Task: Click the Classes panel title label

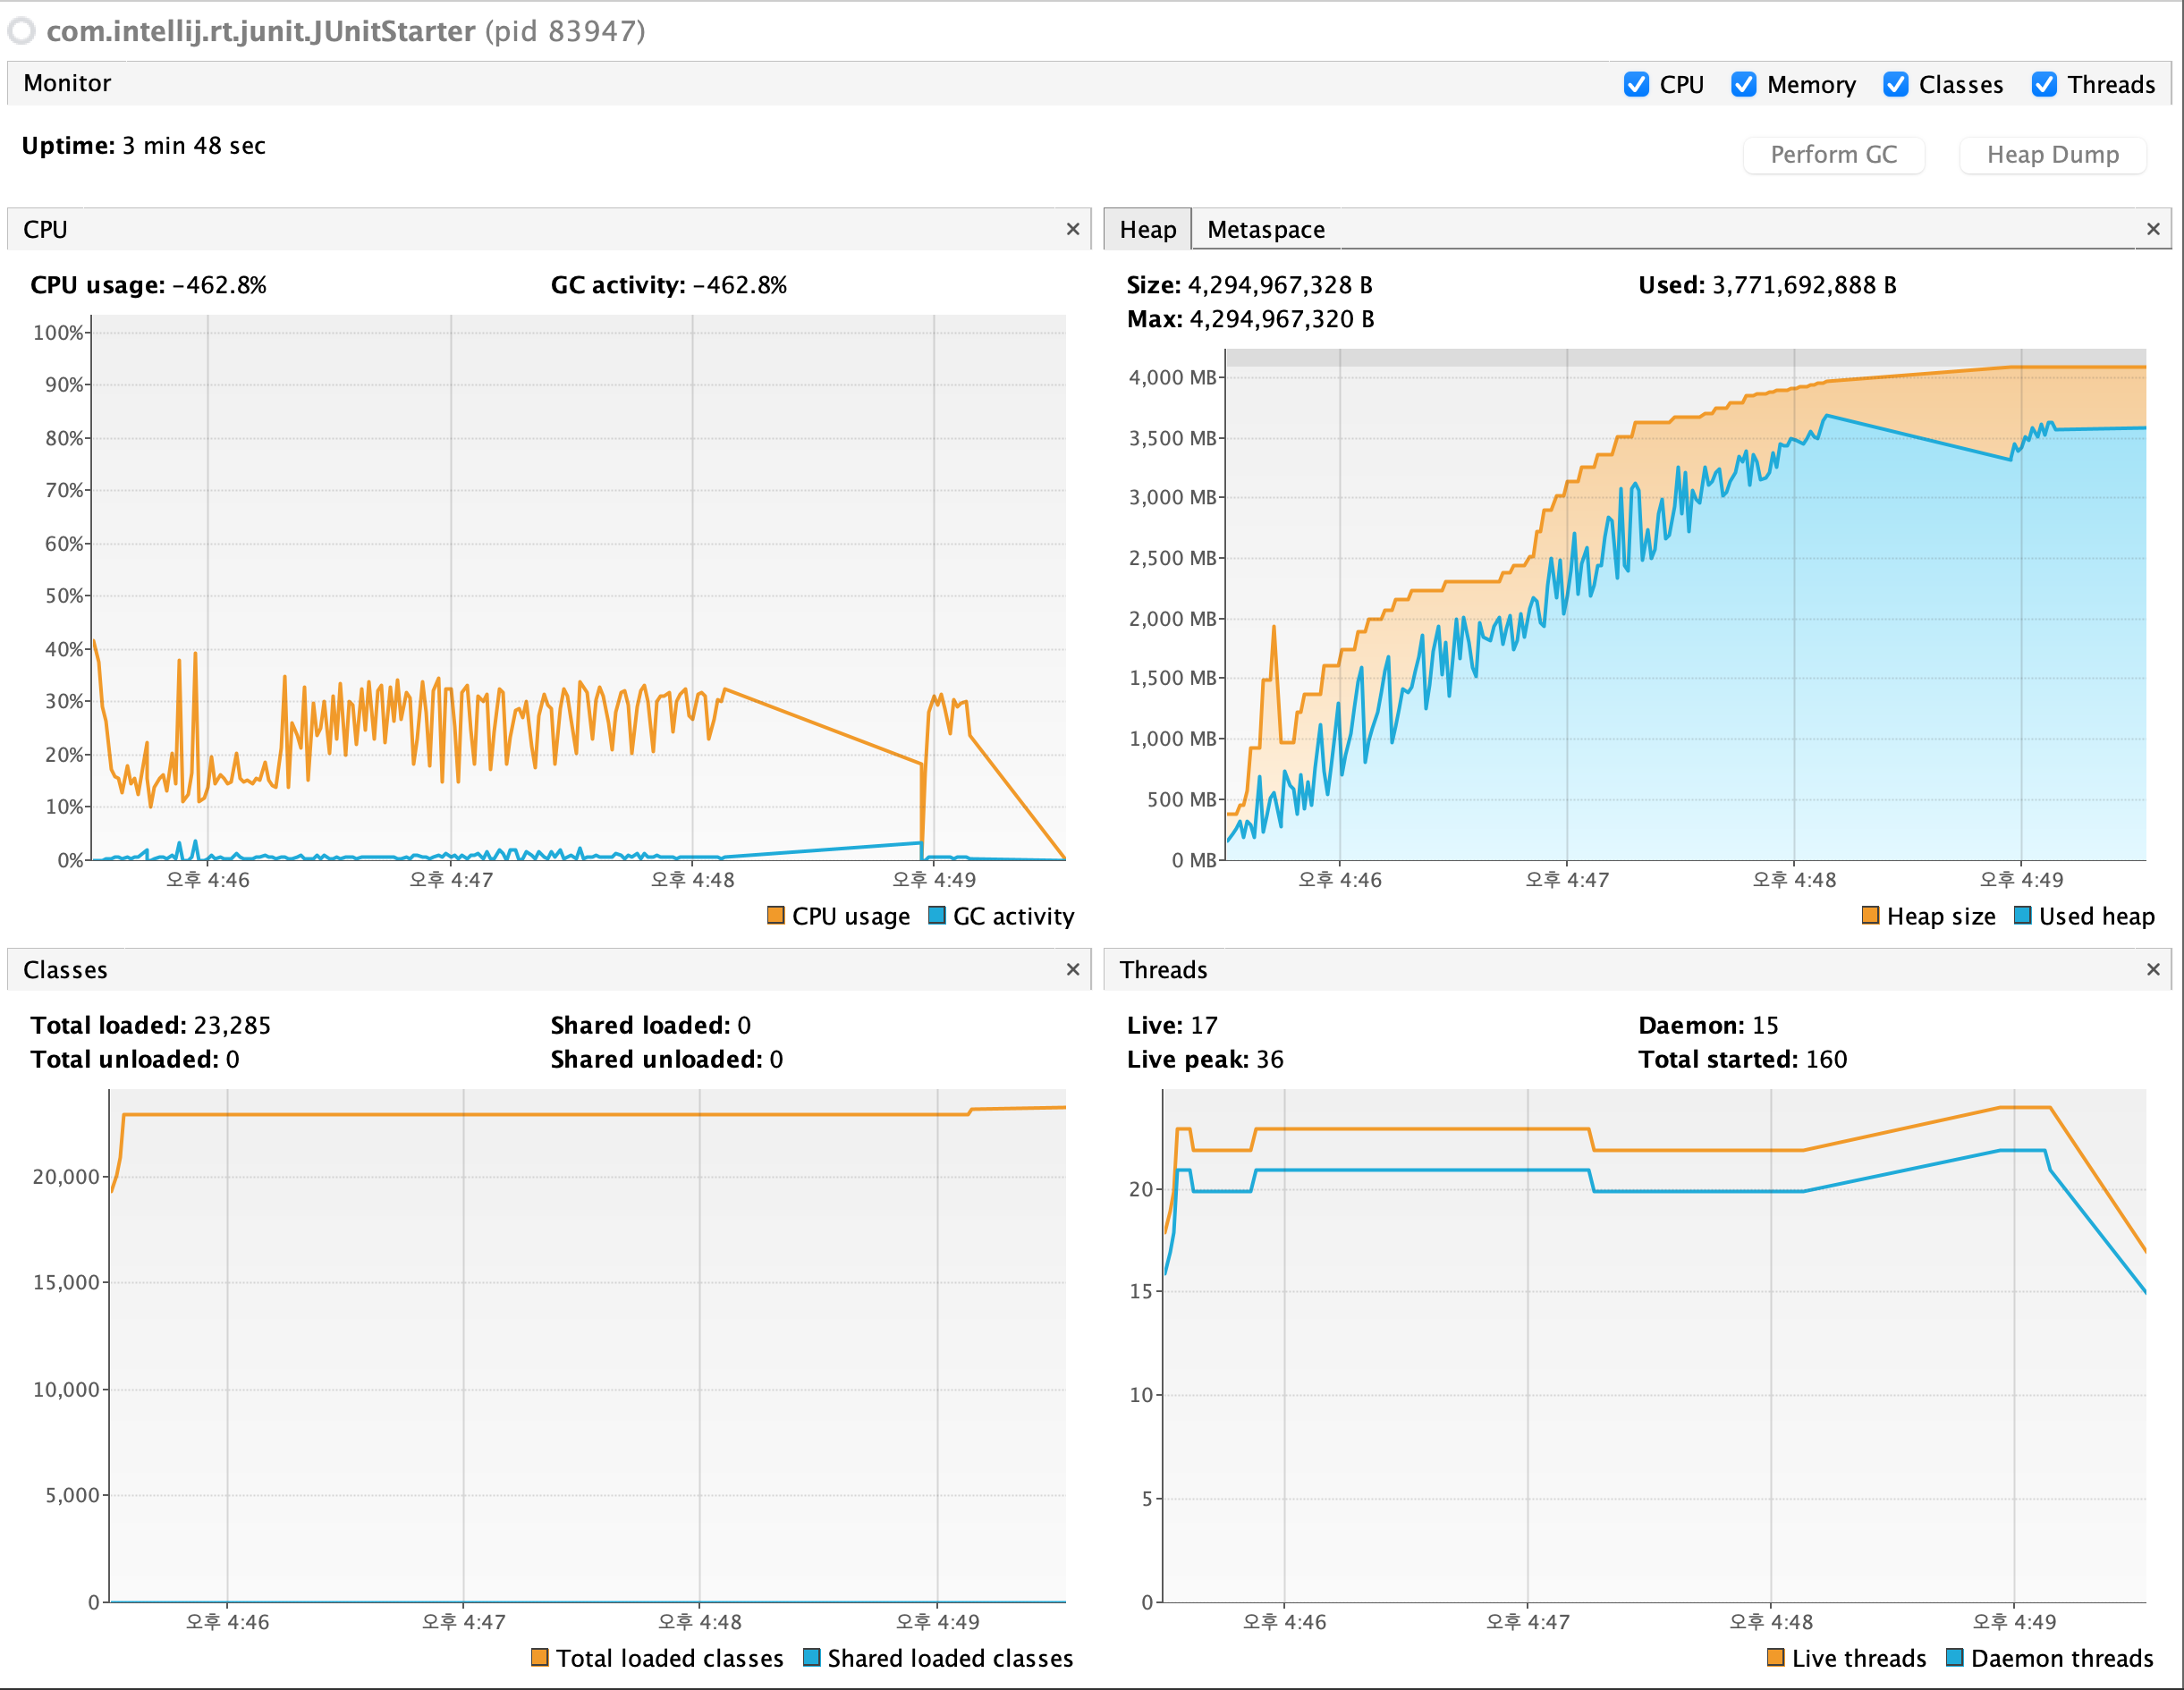Action: 65,969
